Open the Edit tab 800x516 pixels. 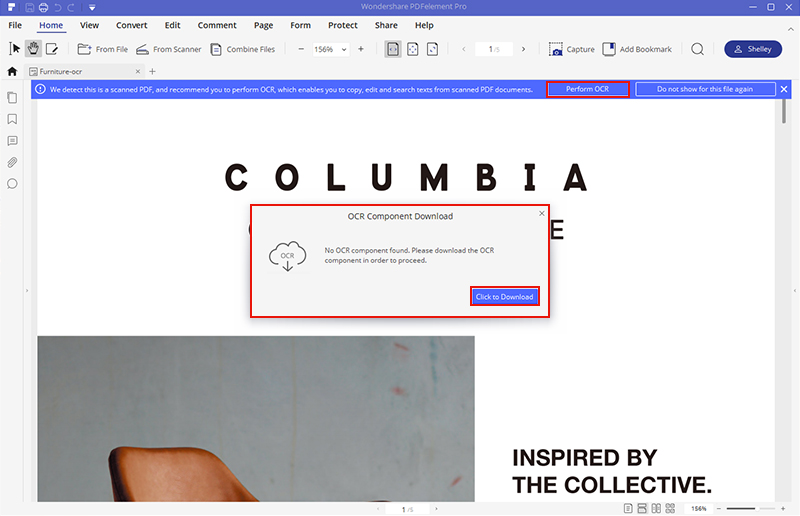172,25
